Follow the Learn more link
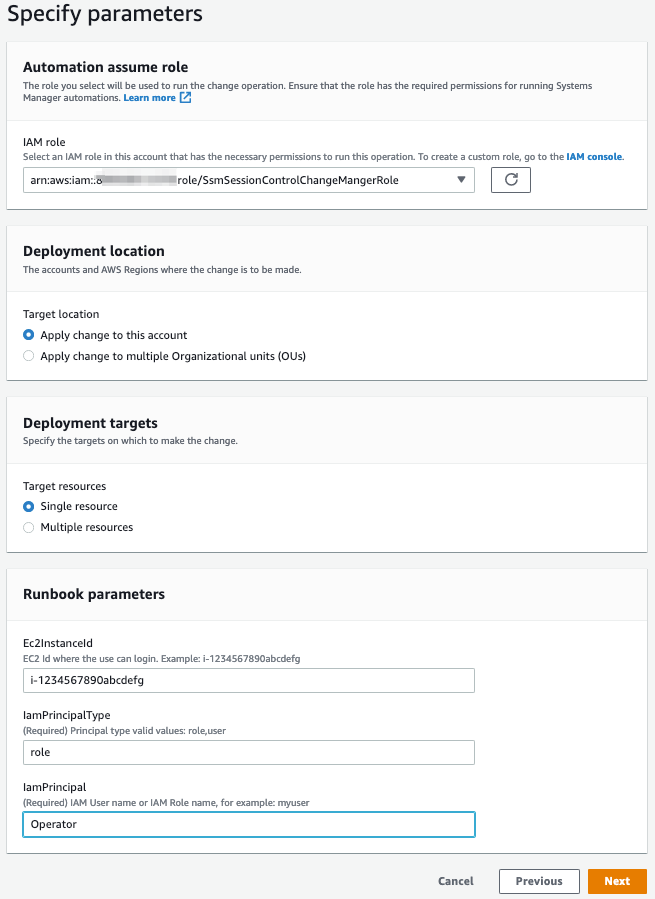This screenshot has height=899, width=655. pyautogui.click(x=149, y=98)
